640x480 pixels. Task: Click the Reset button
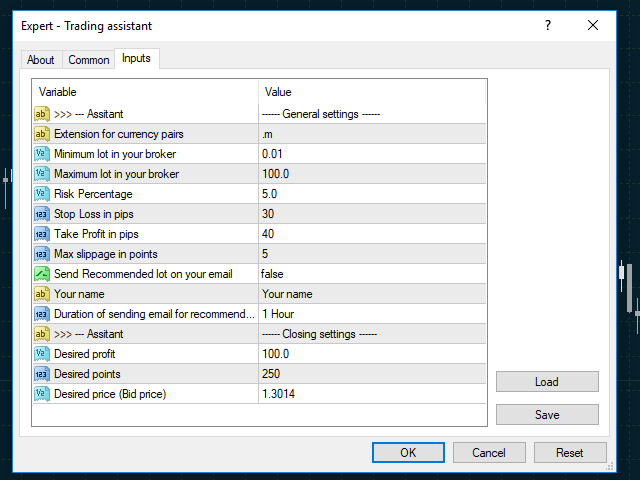point(569,453)
